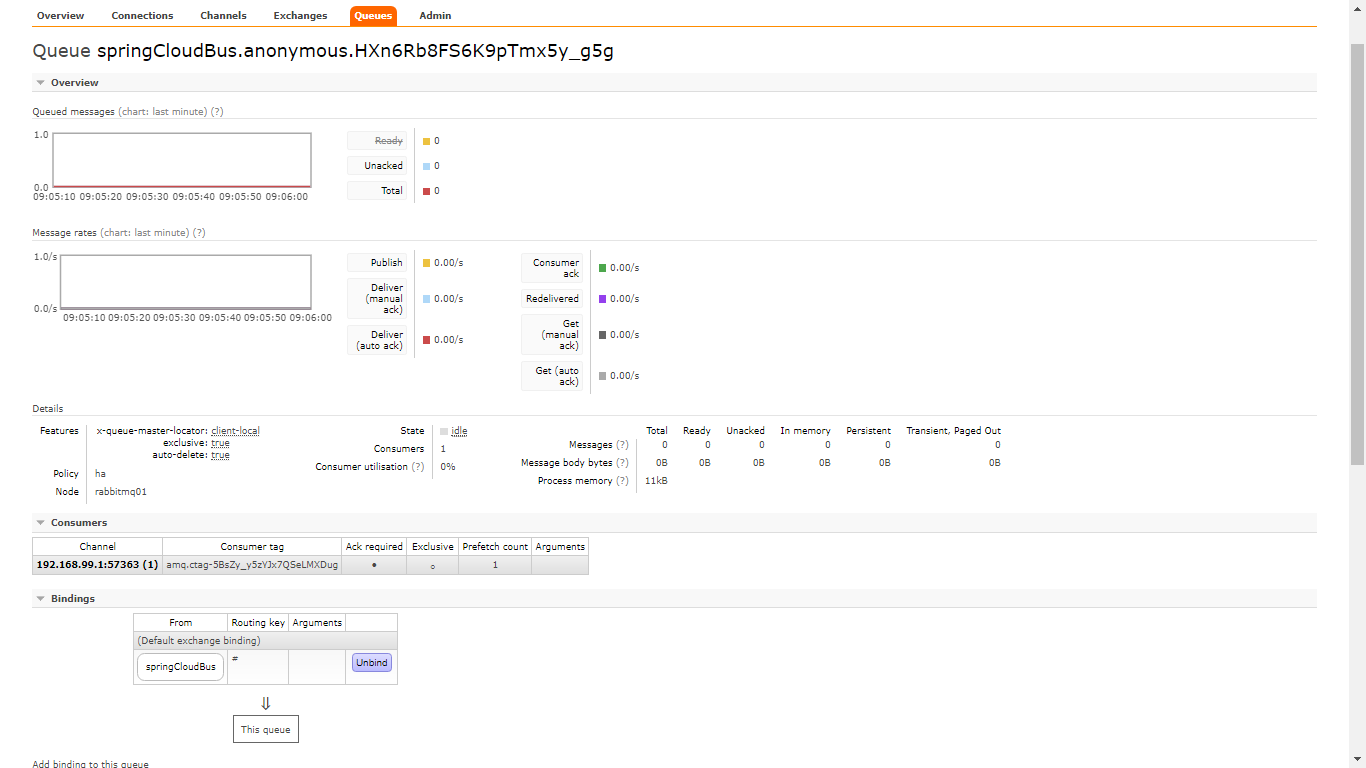Open help for Message rates chart
This screenshot has width=1366, height=768.
[x=198, y=233]
